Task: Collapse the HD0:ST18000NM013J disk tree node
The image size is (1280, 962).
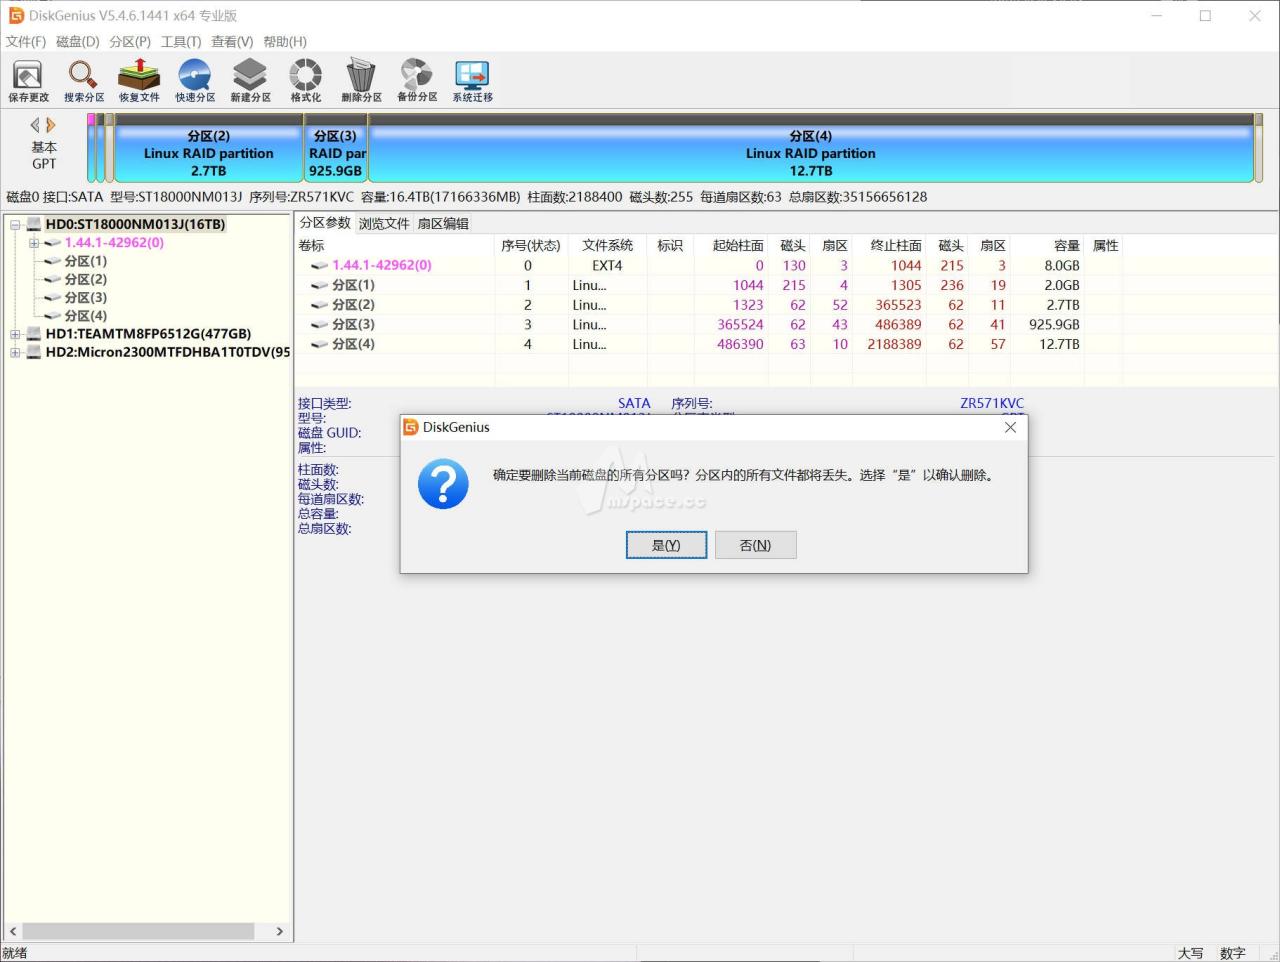Action: [x=15, y=225]
